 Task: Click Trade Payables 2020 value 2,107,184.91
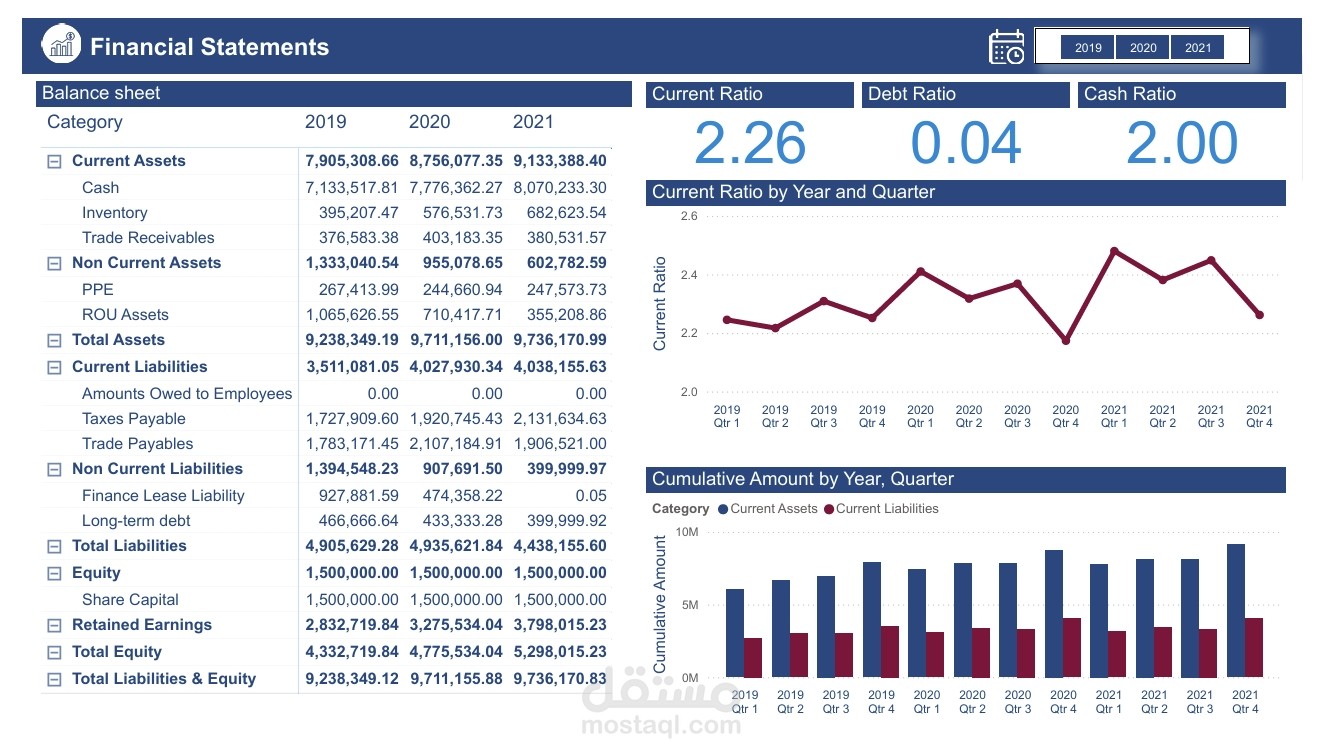456,443
